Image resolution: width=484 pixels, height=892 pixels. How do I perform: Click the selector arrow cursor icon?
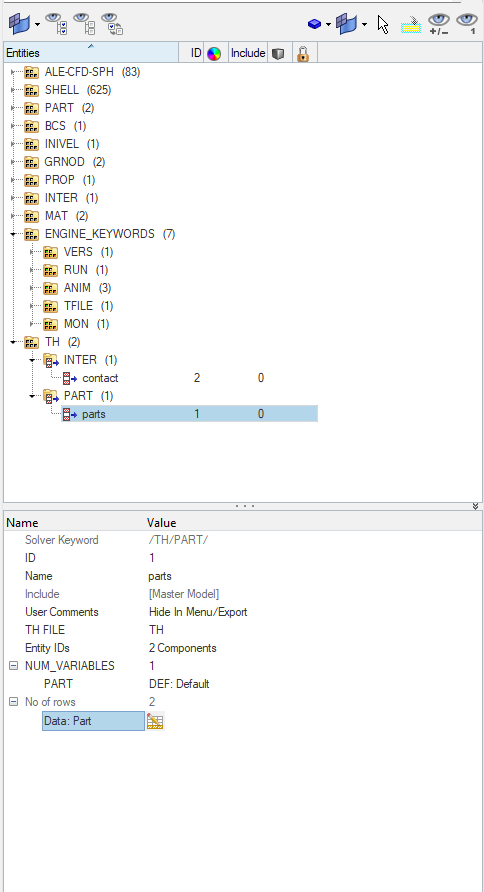[x=383, y=24]
